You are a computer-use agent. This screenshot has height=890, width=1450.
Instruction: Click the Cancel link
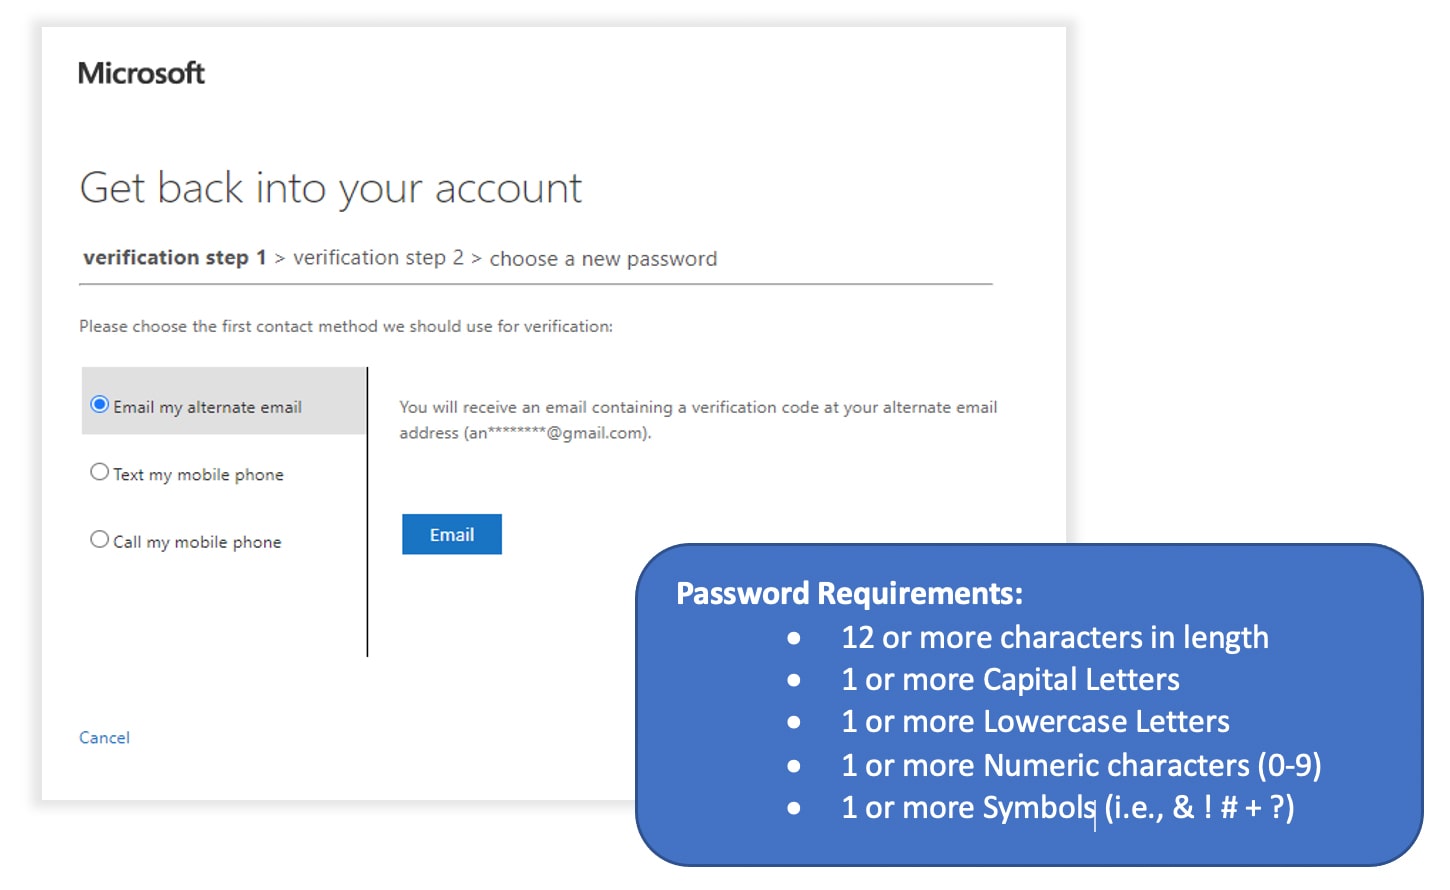pos(105,738)
